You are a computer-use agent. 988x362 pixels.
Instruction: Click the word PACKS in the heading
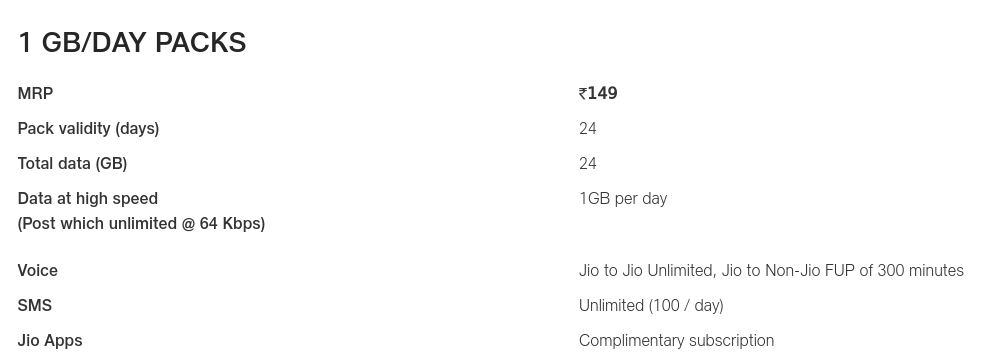point(200,43)
